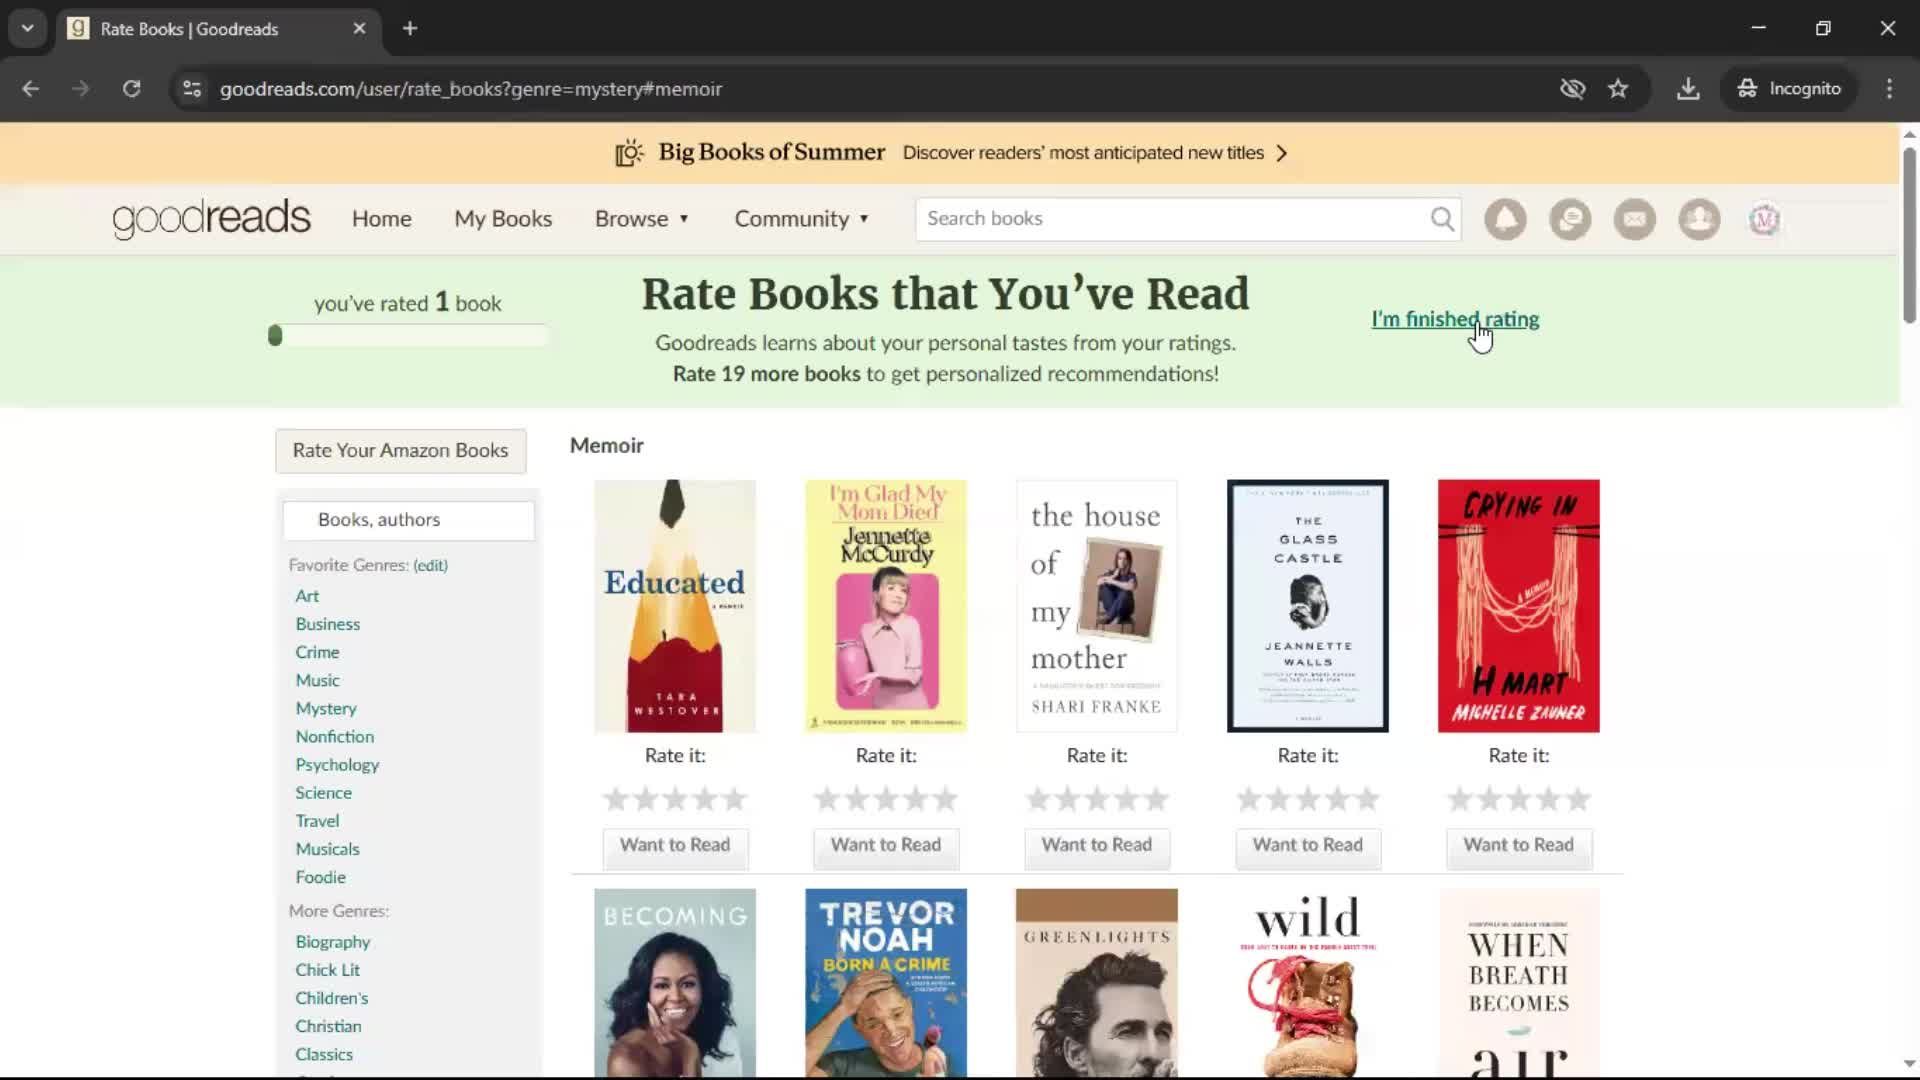The height and width of the screenshot is (1080, 1920).
Task: Click the Rate Your Amazon Books button
Action: pos(400,451)
